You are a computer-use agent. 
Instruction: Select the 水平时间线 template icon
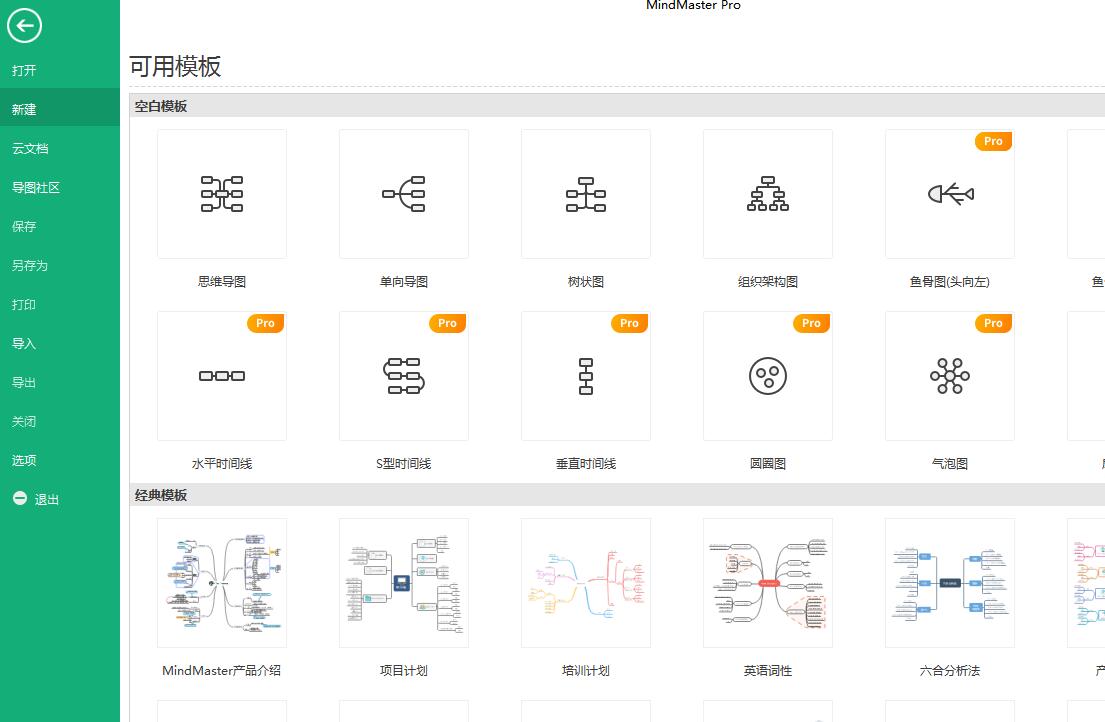pos(222,376)
